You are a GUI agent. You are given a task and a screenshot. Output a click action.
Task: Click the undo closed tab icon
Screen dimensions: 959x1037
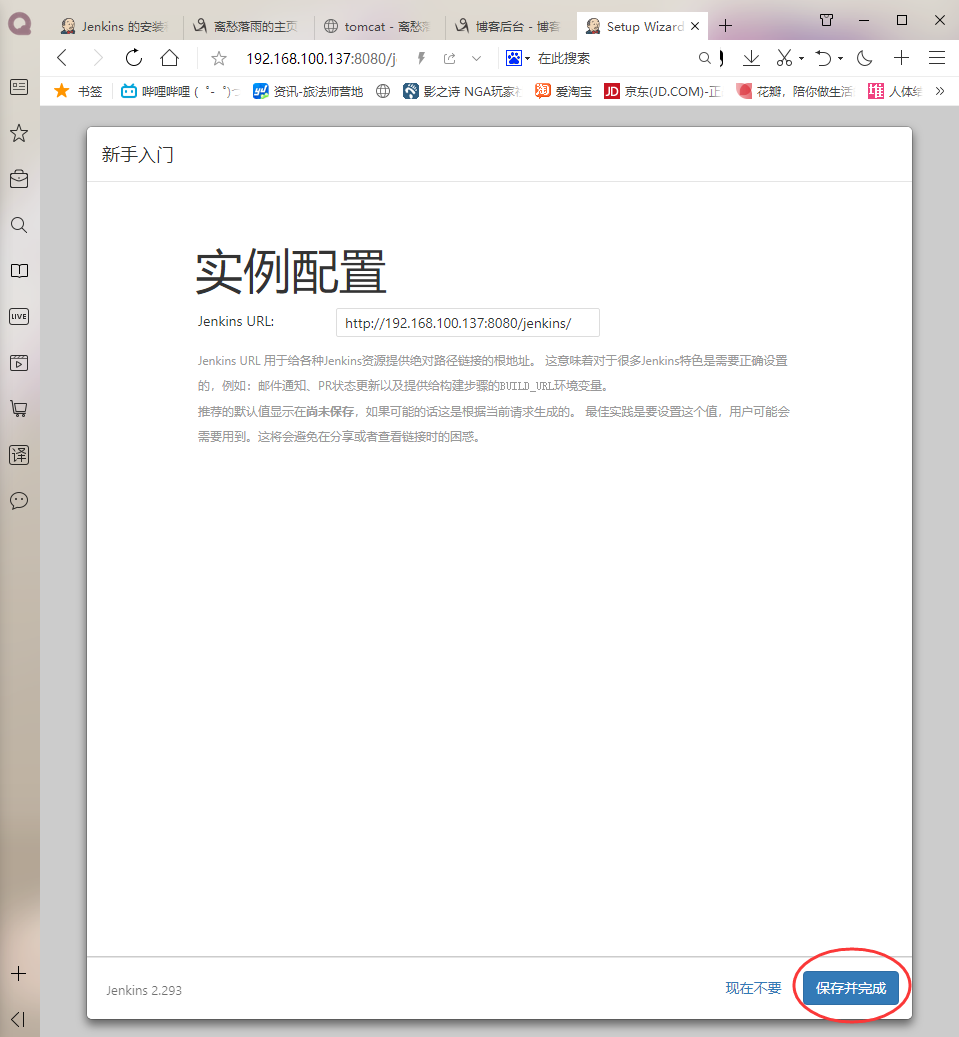[823, 58]
